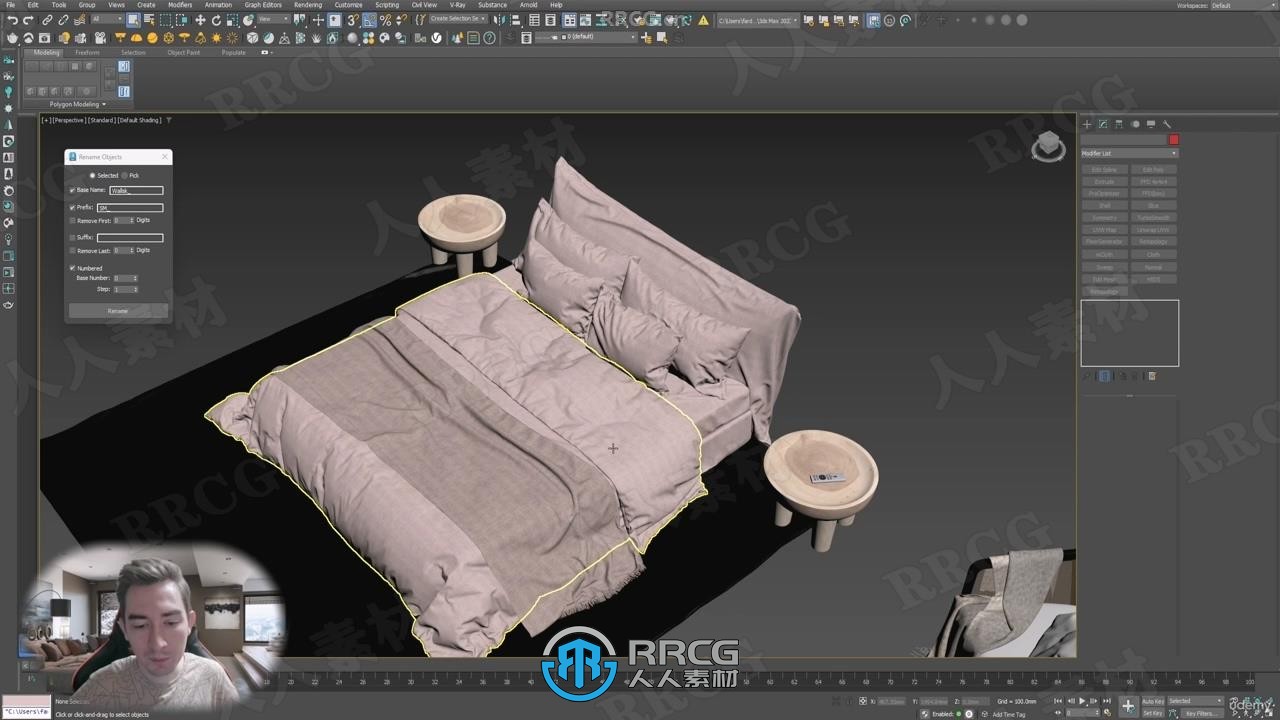
Task: Toggle the Base Name checkbox
Action: click(72, 190)
